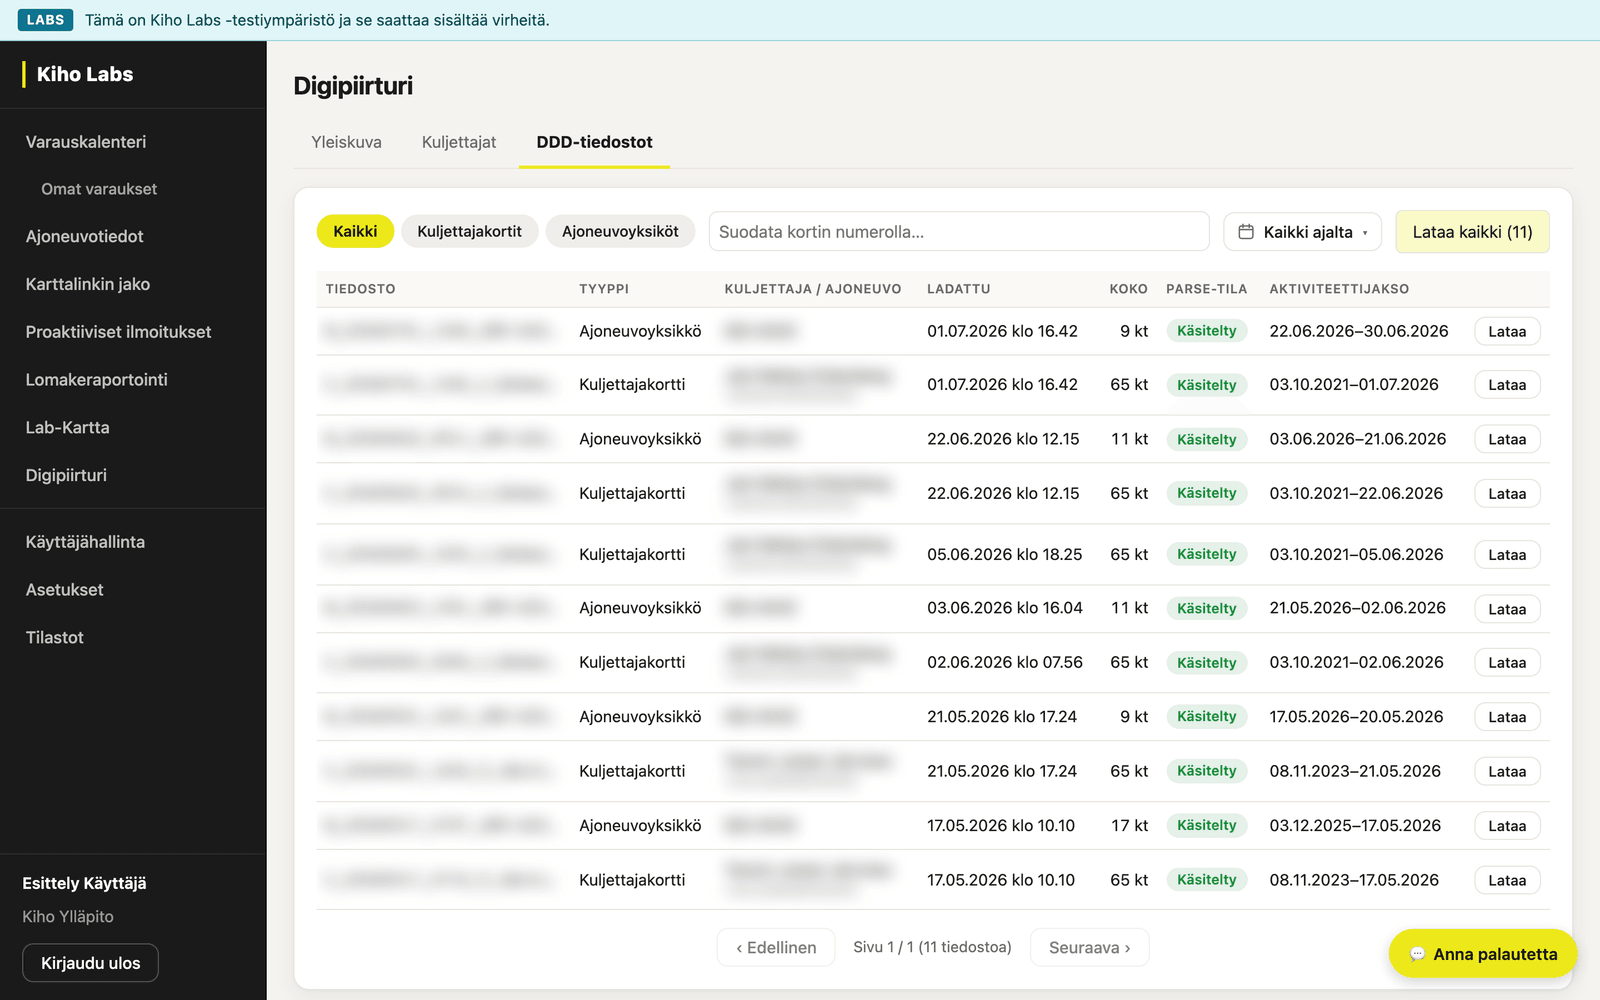Click the Edellinen pagination button
Image resolution: width=1600 pixels, height=1000 pixels.
[776, 948]
